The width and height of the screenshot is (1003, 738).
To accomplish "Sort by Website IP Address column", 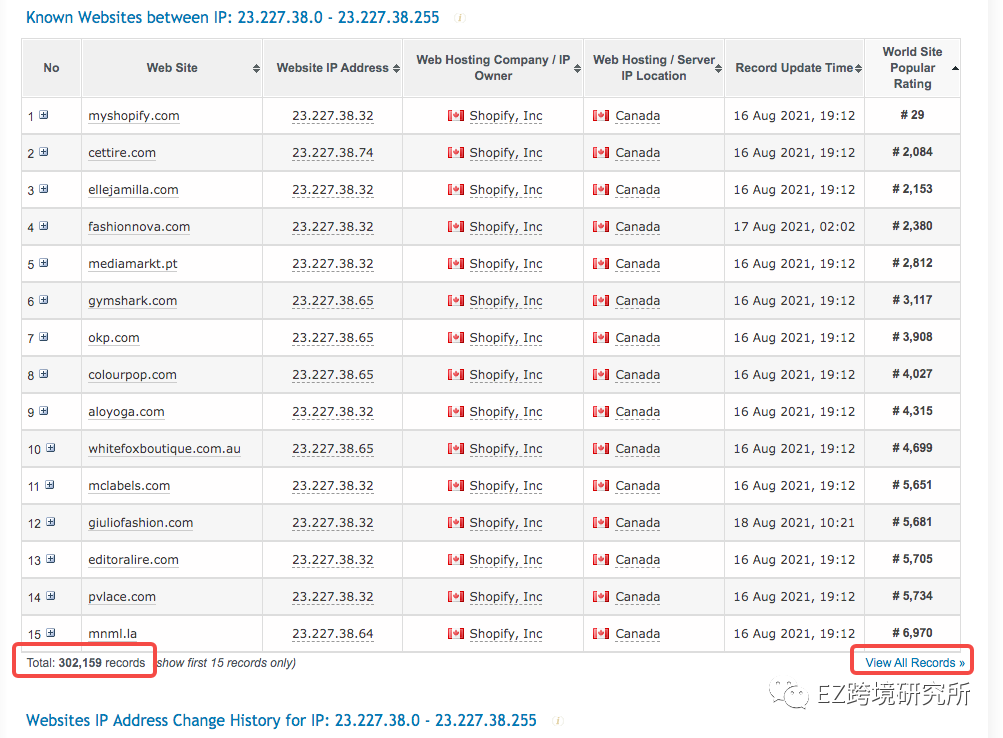I will coord(396,68).
